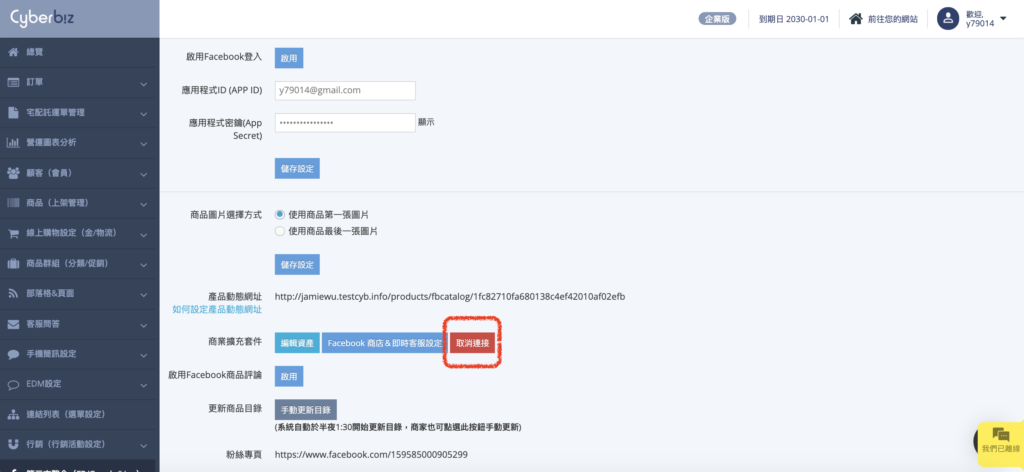The height and width of the screenshot is (472, 1024).
Task: Expand the 客服問答 chevron
Action: click(x=144, y=325)
